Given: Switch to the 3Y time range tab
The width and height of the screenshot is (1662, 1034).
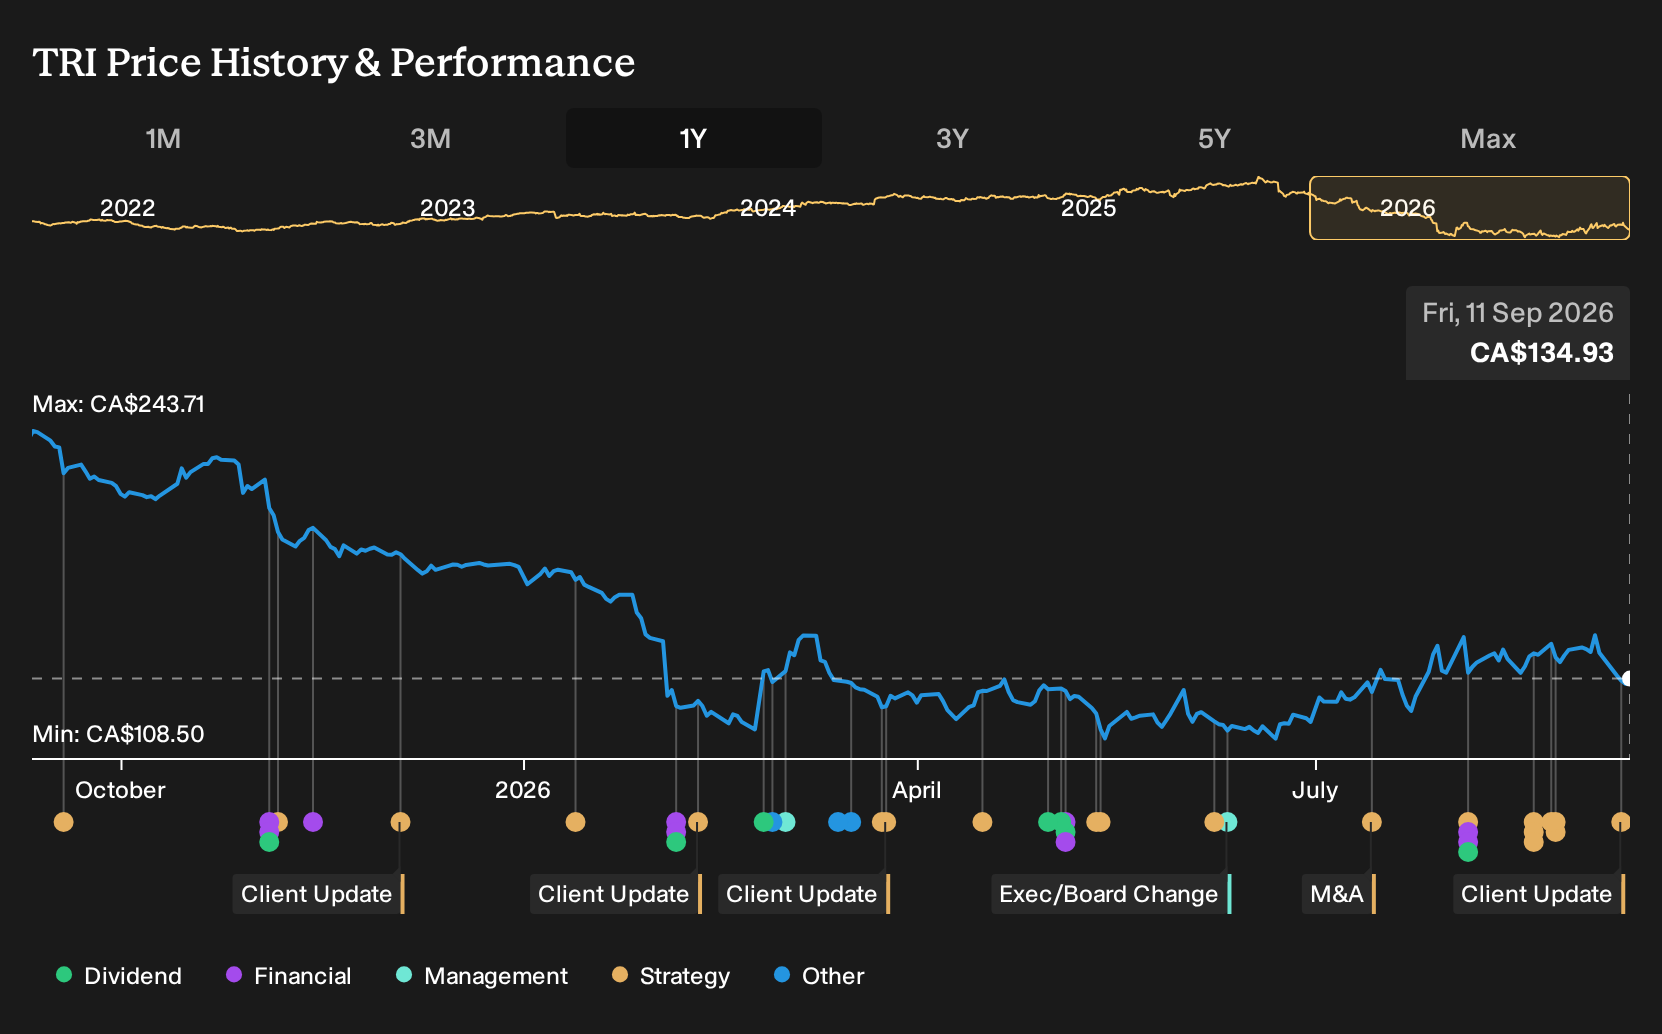Looking at the screenshot, I should (952, 138).
